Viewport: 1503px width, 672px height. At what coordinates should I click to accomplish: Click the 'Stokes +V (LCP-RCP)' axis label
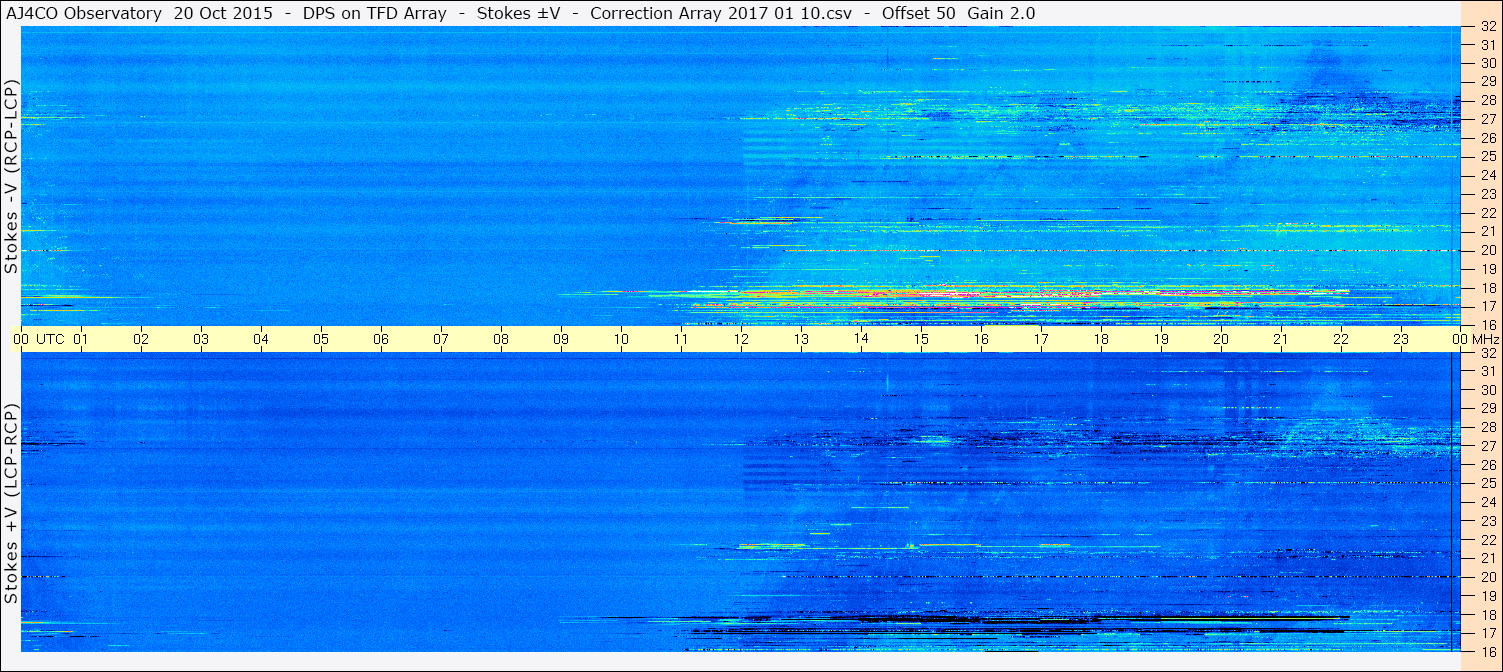11,505
